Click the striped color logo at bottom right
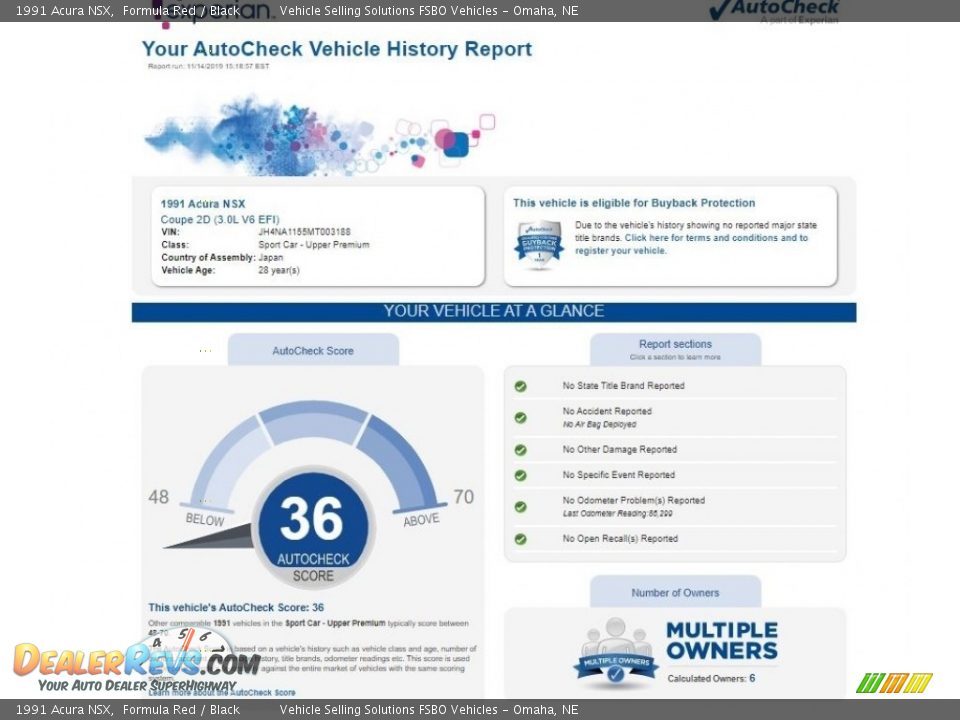 point(894,683)
